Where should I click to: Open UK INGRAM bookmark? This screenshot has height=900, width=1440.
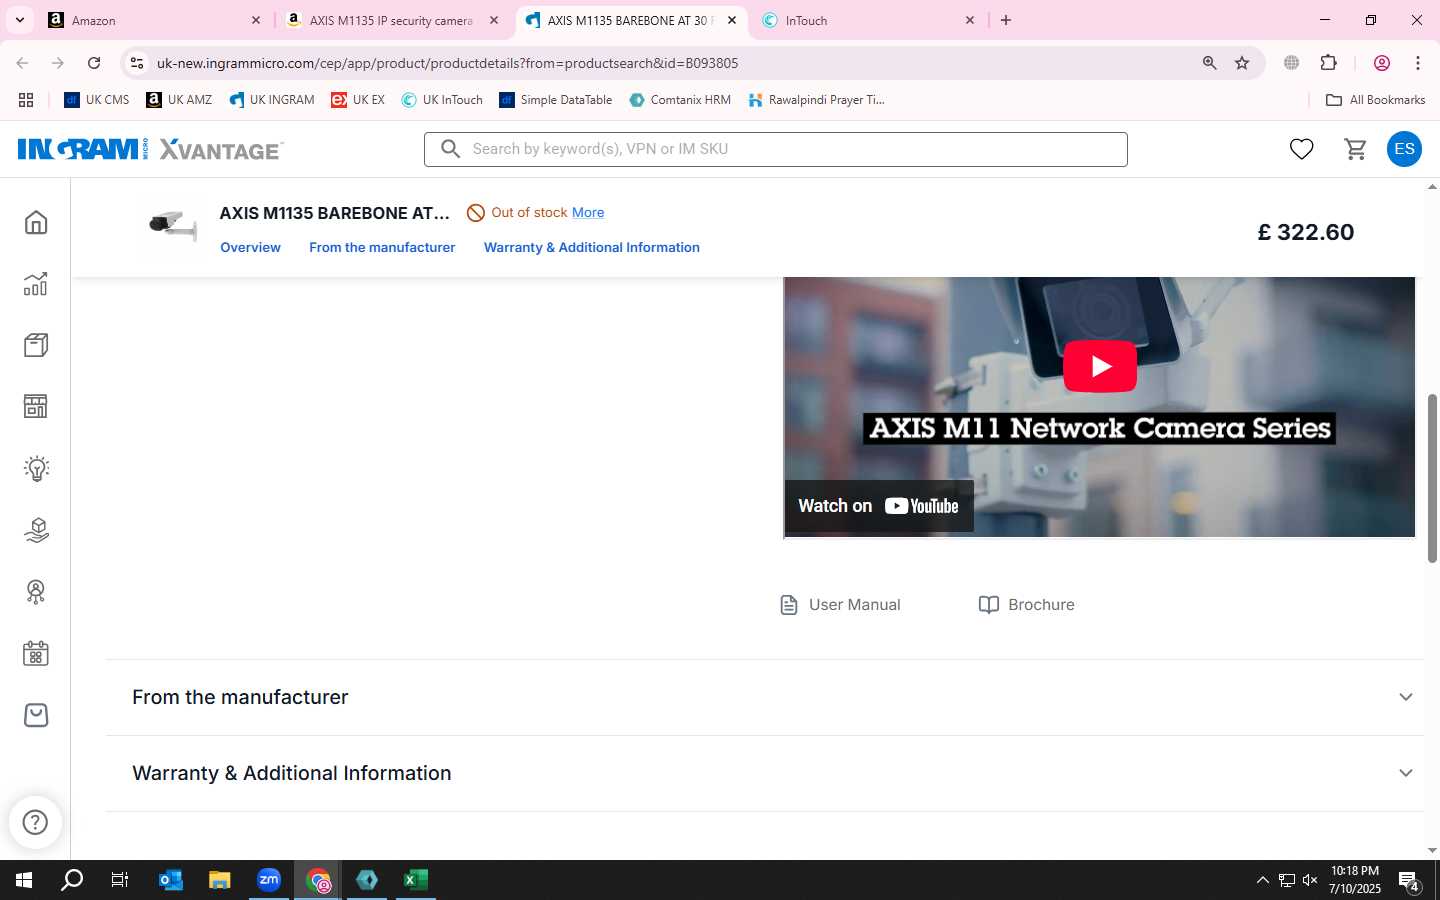coord(272,100)
